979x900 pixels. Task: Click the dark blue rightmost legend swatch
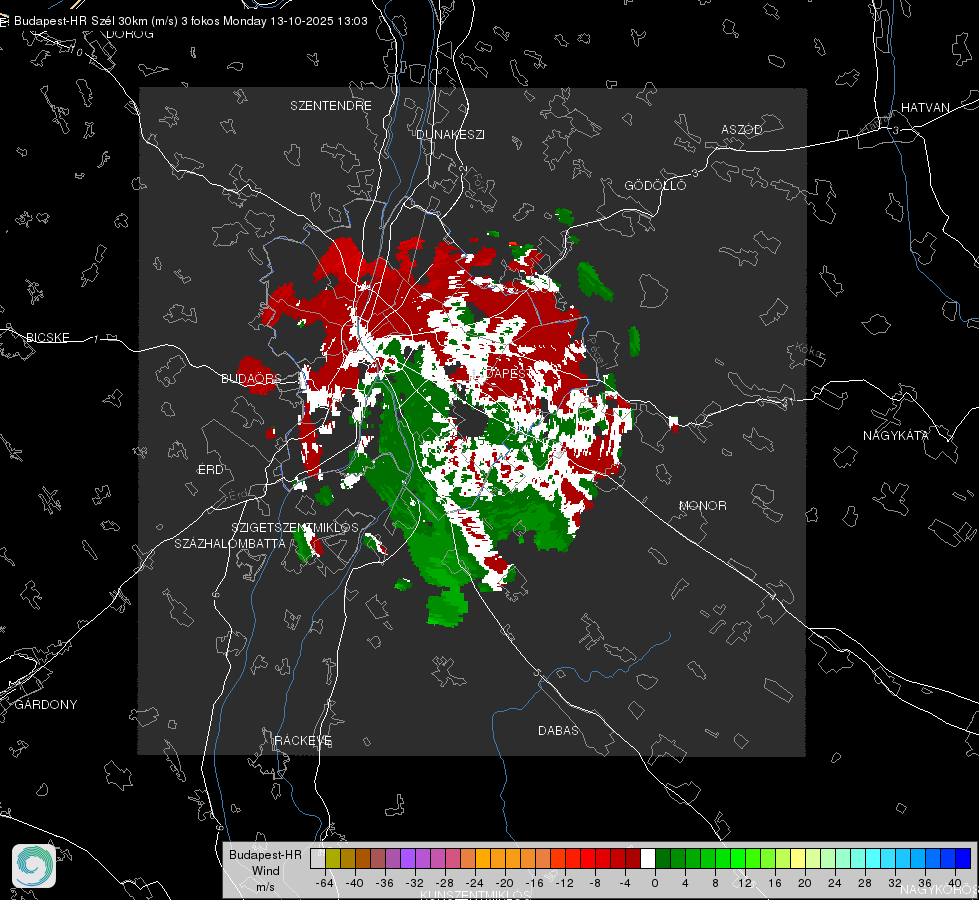click(x=963, y=858)
